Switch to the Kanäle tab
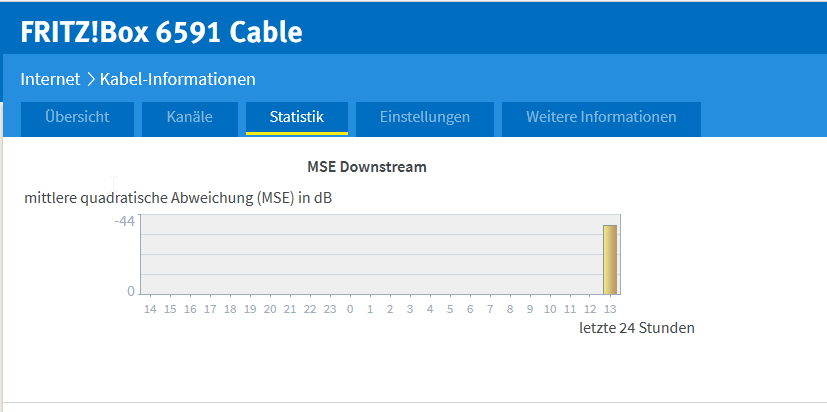This screenshot has height=412, width=827. [190, 117]
